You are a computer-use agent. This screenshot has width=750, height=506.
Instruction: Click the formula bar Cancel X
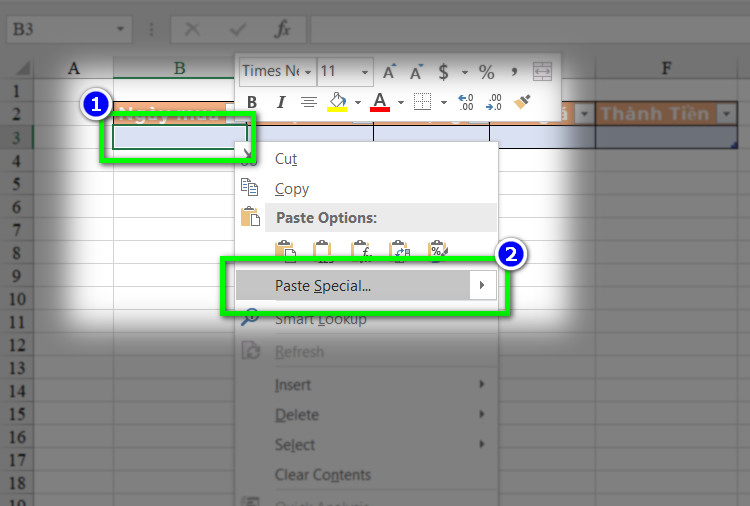click(x=192, y=30)
